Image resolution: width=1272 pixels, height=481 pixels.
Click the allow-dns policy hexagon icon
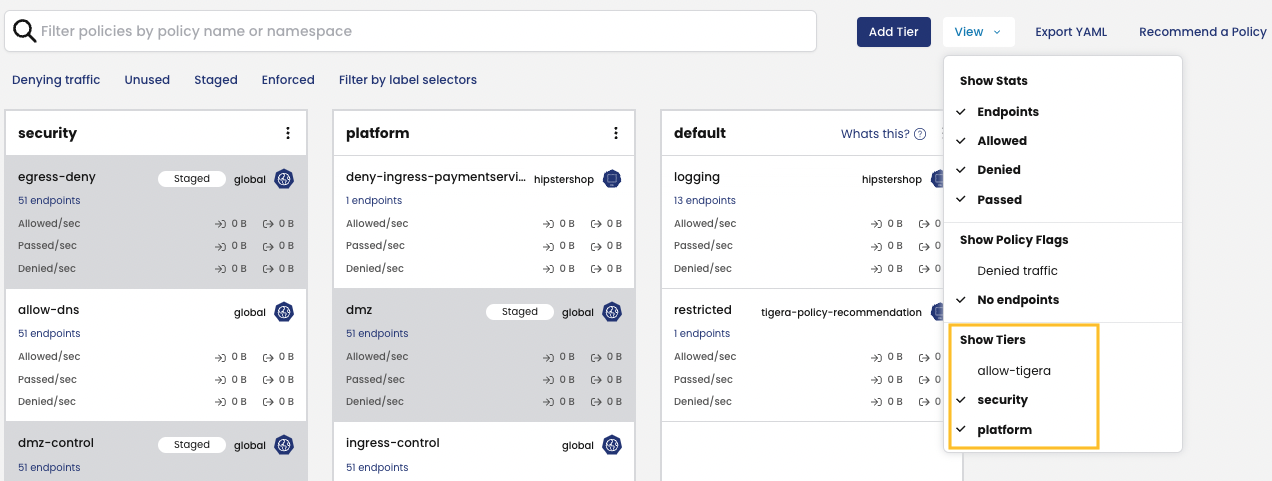[x=284, y=312]
